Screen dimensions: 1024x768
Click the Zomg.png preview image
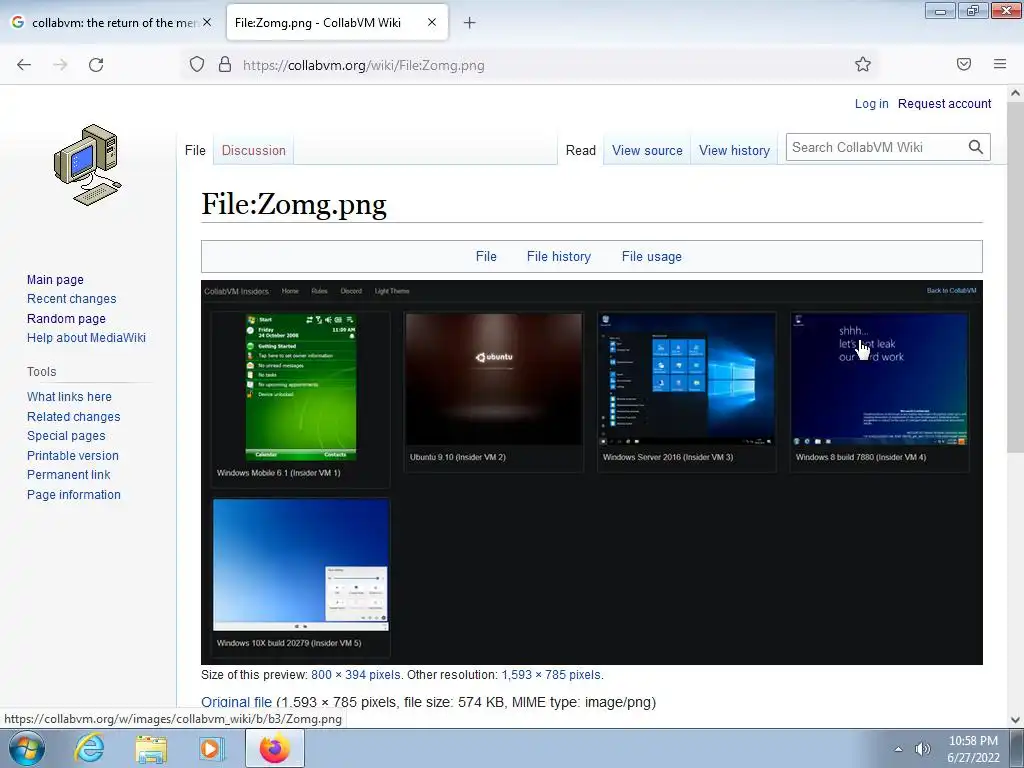coord(592,472)
